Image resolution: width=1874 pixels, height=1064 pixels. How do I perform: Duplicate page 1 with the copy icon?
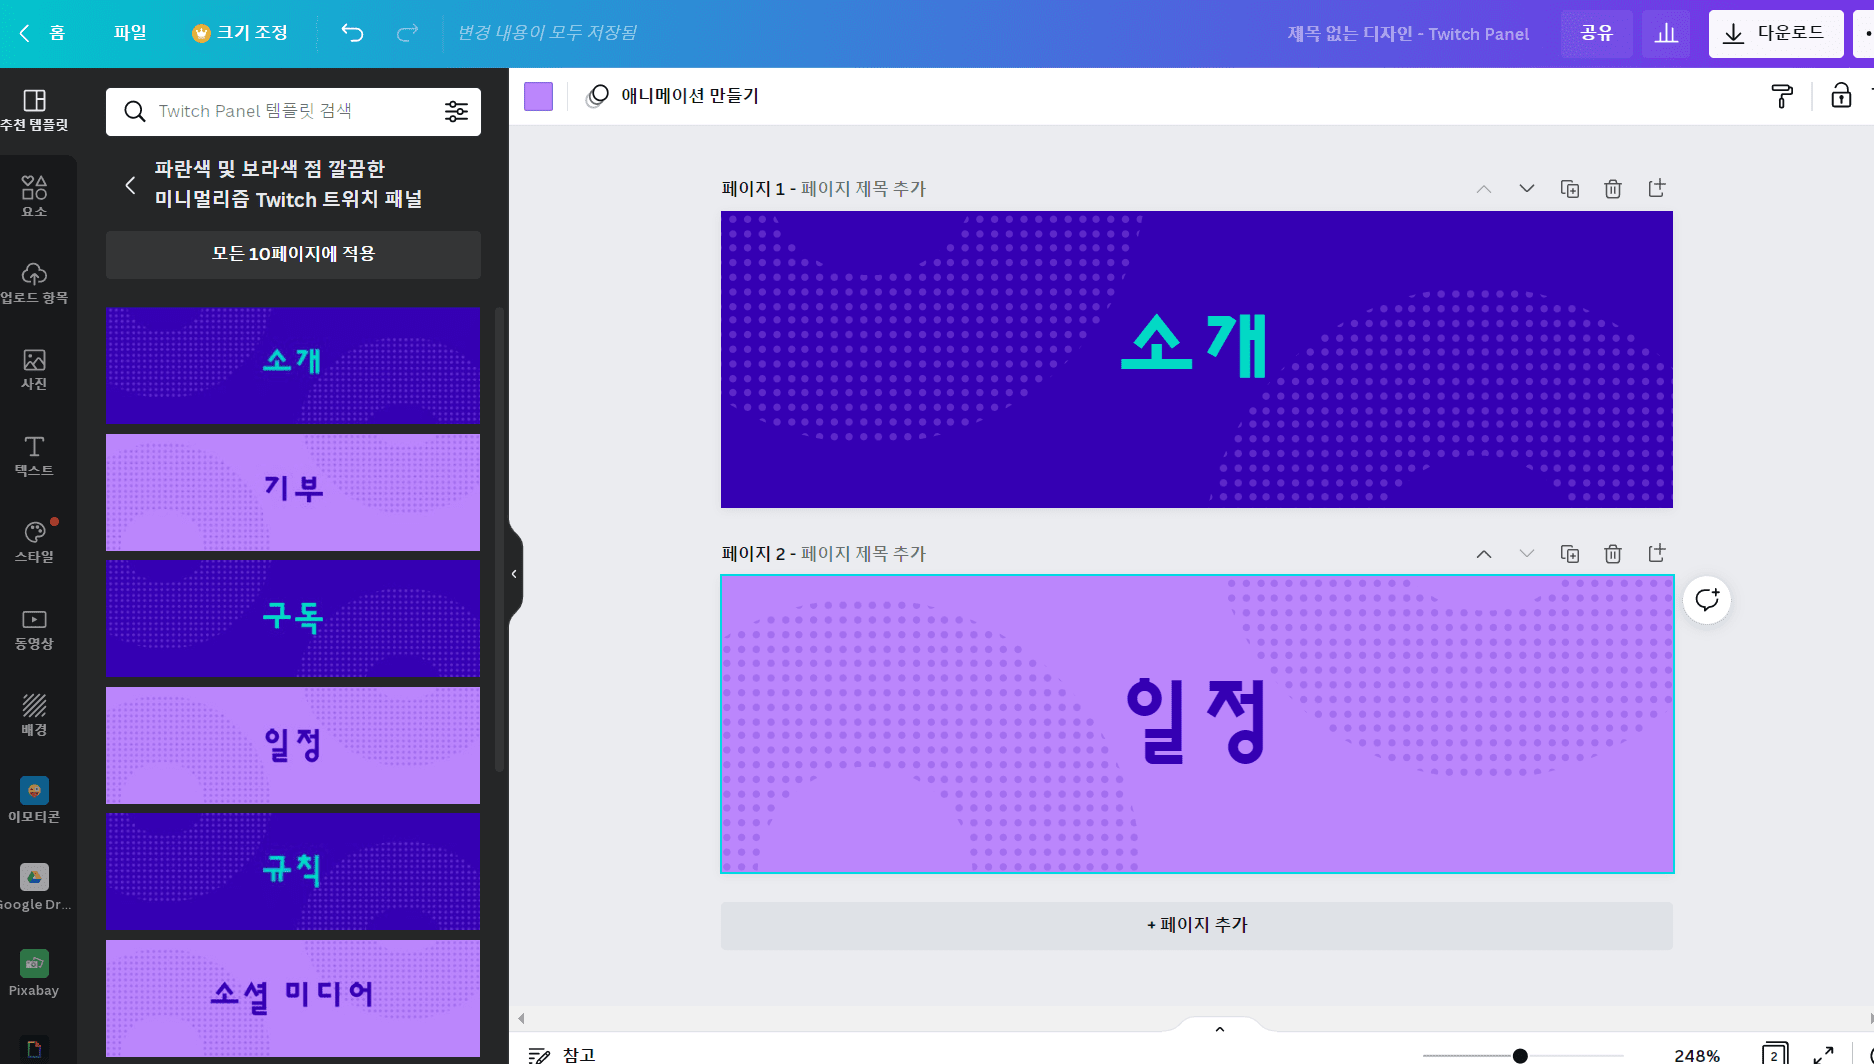[1569, 188]
